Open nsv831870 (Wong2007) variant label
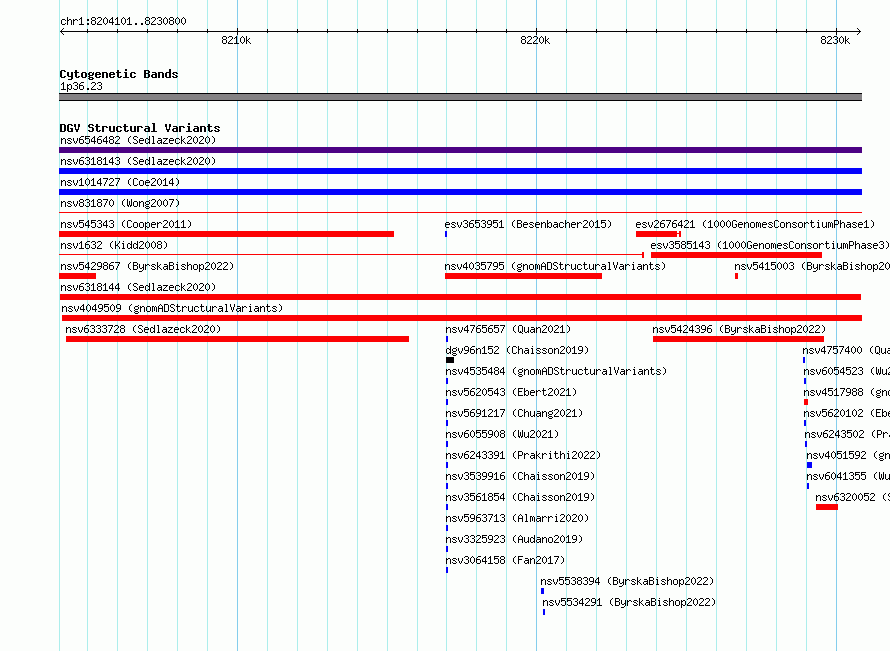The width and height of the screenshot is (890, 651). (120, 203)
